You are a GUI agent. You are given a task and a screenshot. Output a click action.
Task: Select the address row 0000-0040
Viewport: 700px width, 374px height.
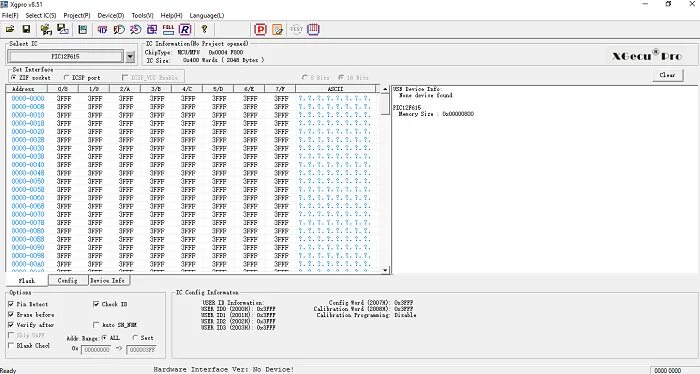[x=28, y=165]
